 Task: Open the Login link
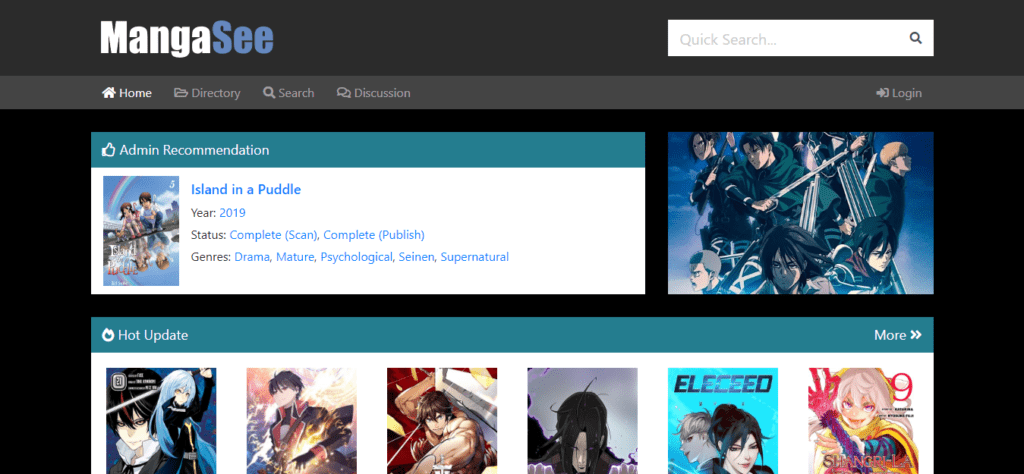click(899, 93)
